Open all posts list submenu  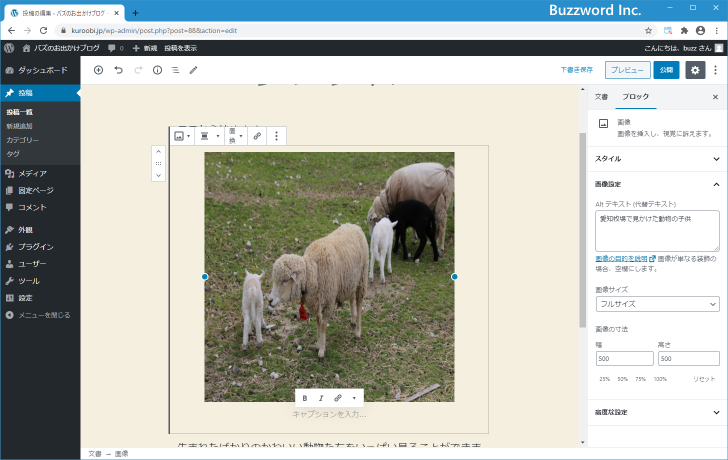(x=20, y=112)
